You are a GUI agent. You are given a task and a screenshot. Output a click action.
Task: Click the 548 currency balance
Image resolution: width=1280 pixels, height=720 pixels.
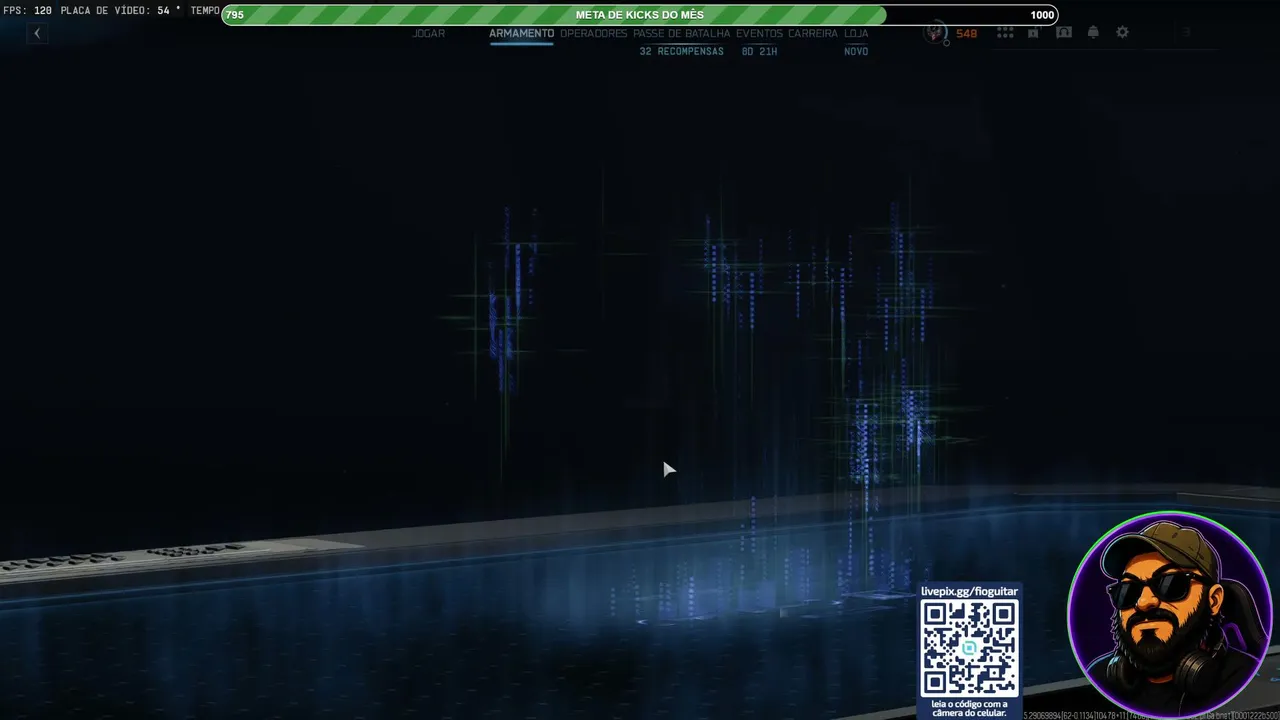click(966, 33)
